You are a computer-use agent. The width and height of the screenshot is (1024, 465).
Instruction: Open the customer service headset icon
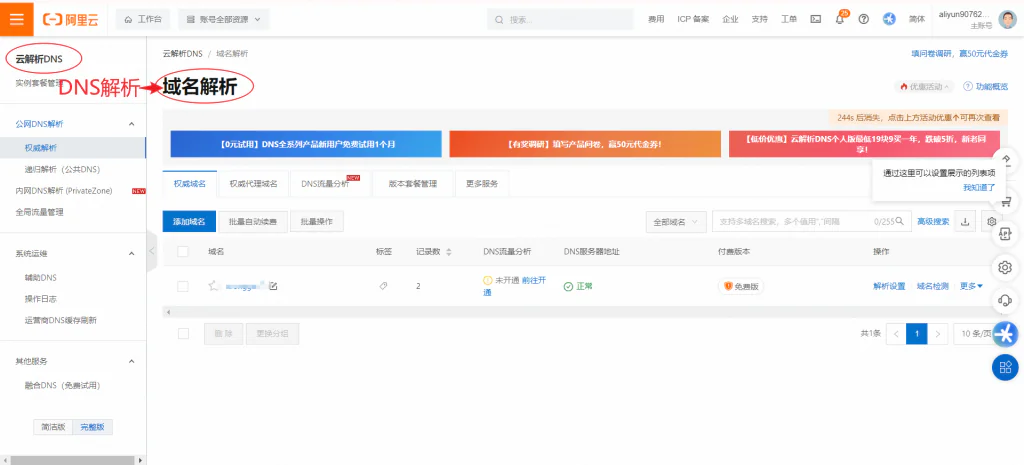click(1006, 300)
